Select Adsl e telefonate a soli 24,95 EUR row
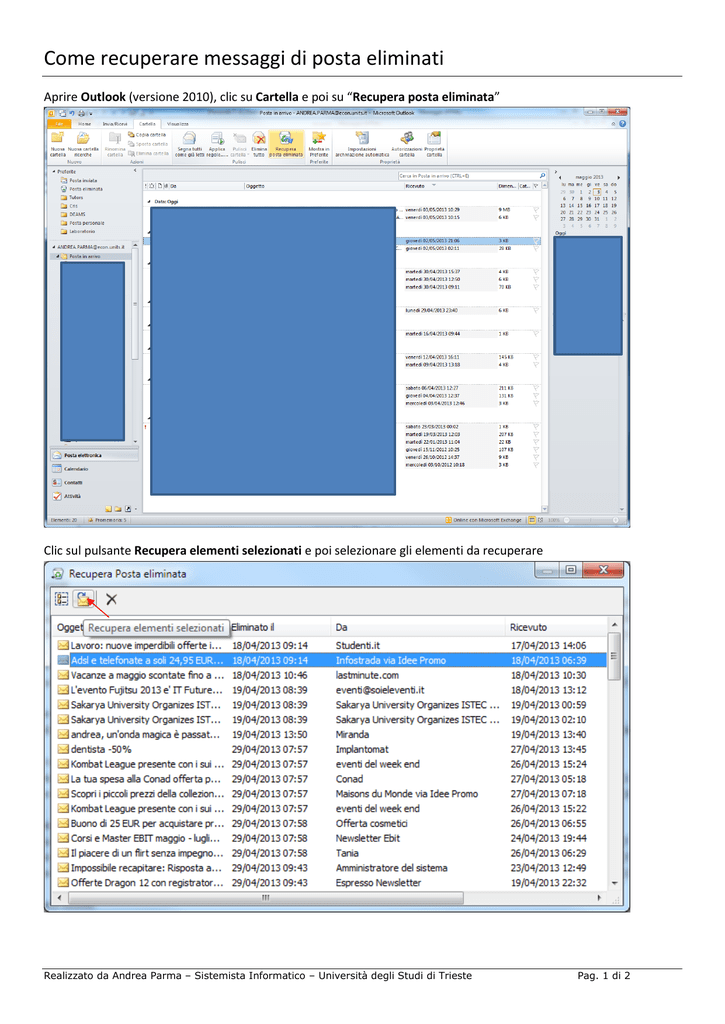 click(x=331, y=660)
